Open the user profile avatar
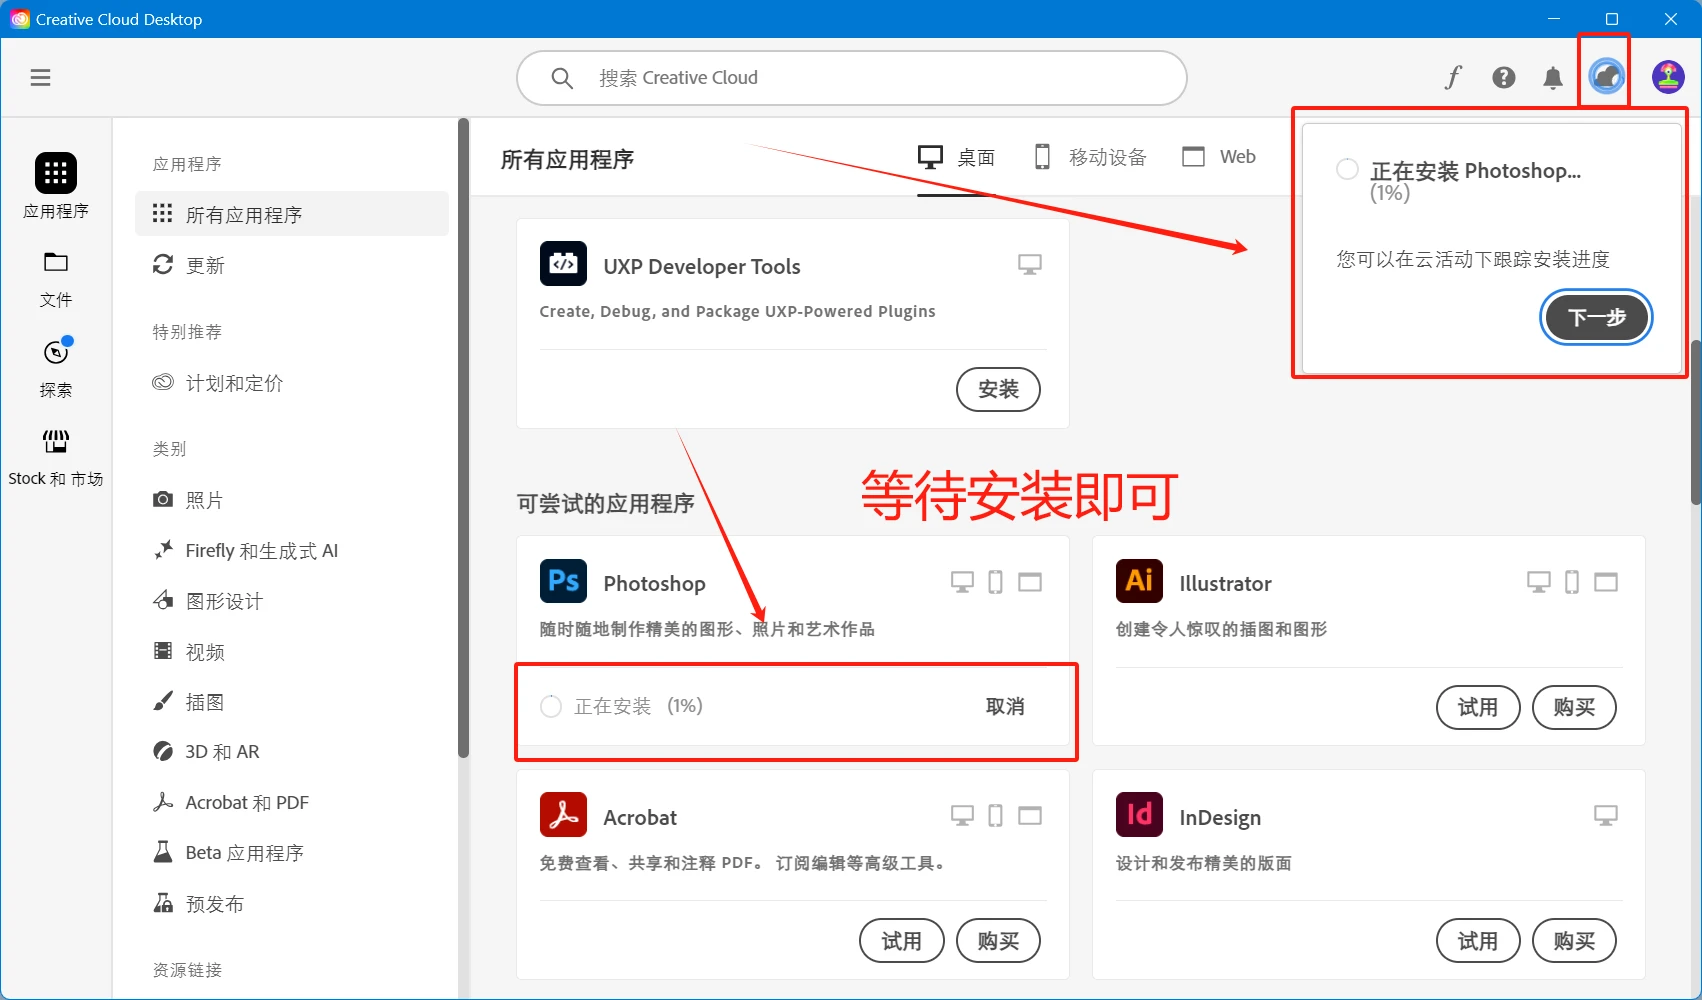Viewport: 1702px width, 1000px height. point(1668,76)
